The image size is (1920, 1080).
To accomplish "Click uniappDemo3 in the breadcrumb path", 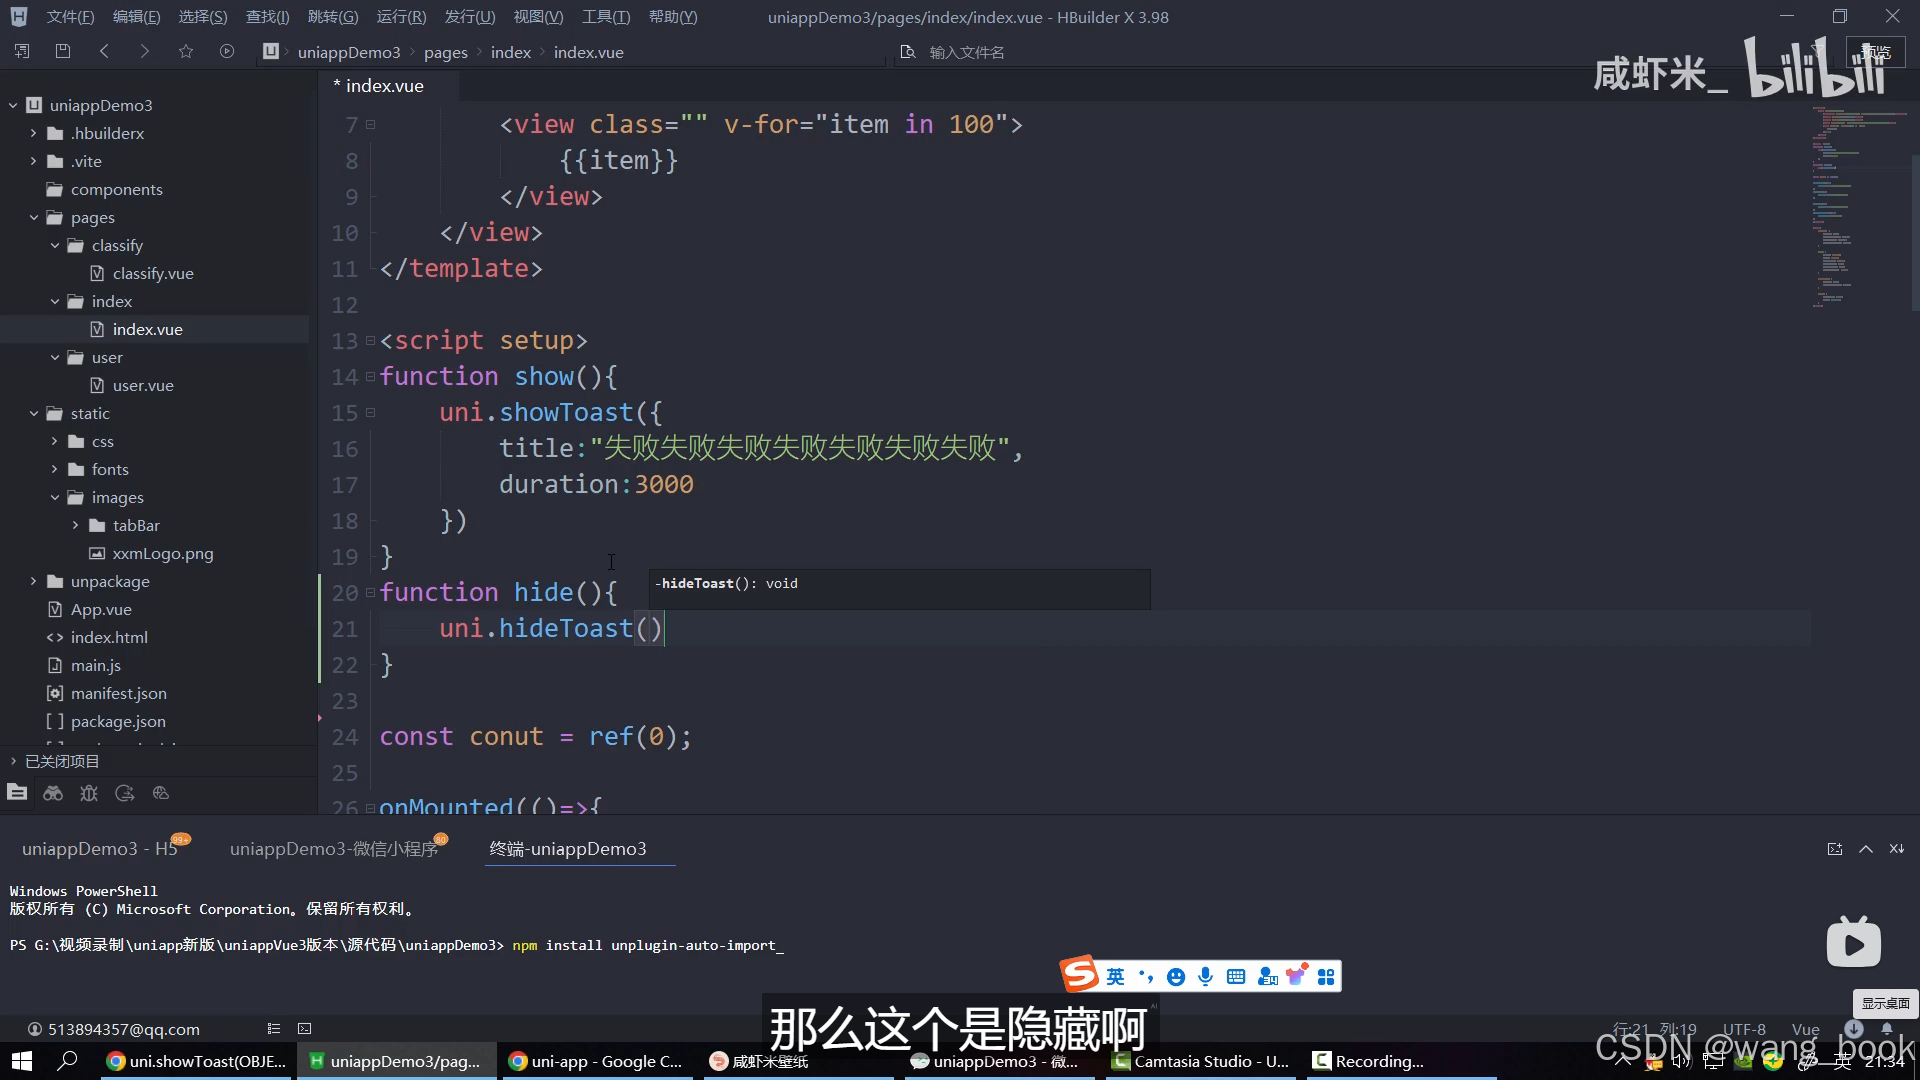I will [348, 52].
